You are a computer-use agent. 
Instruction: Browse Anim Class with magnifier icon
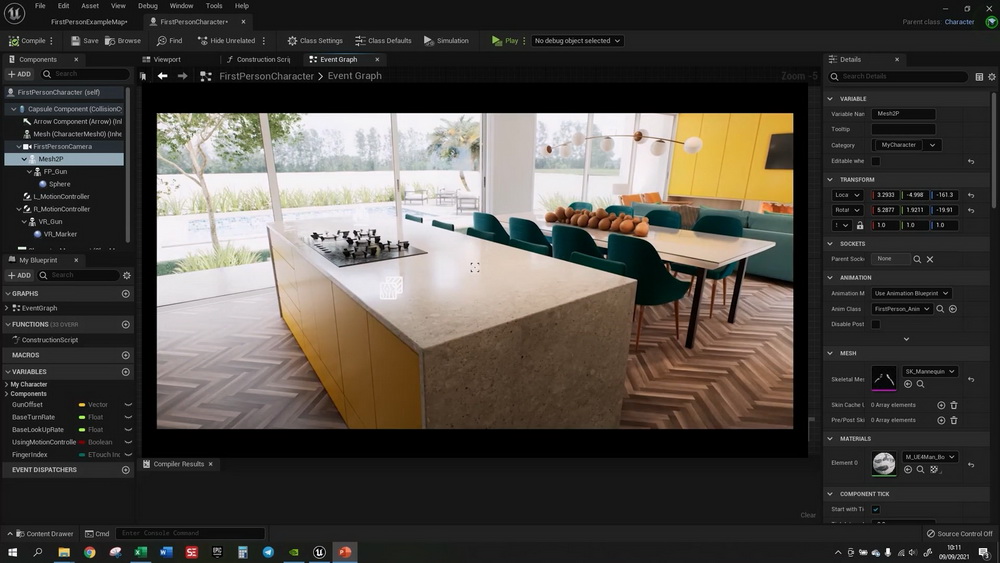[x=940, y=309]
